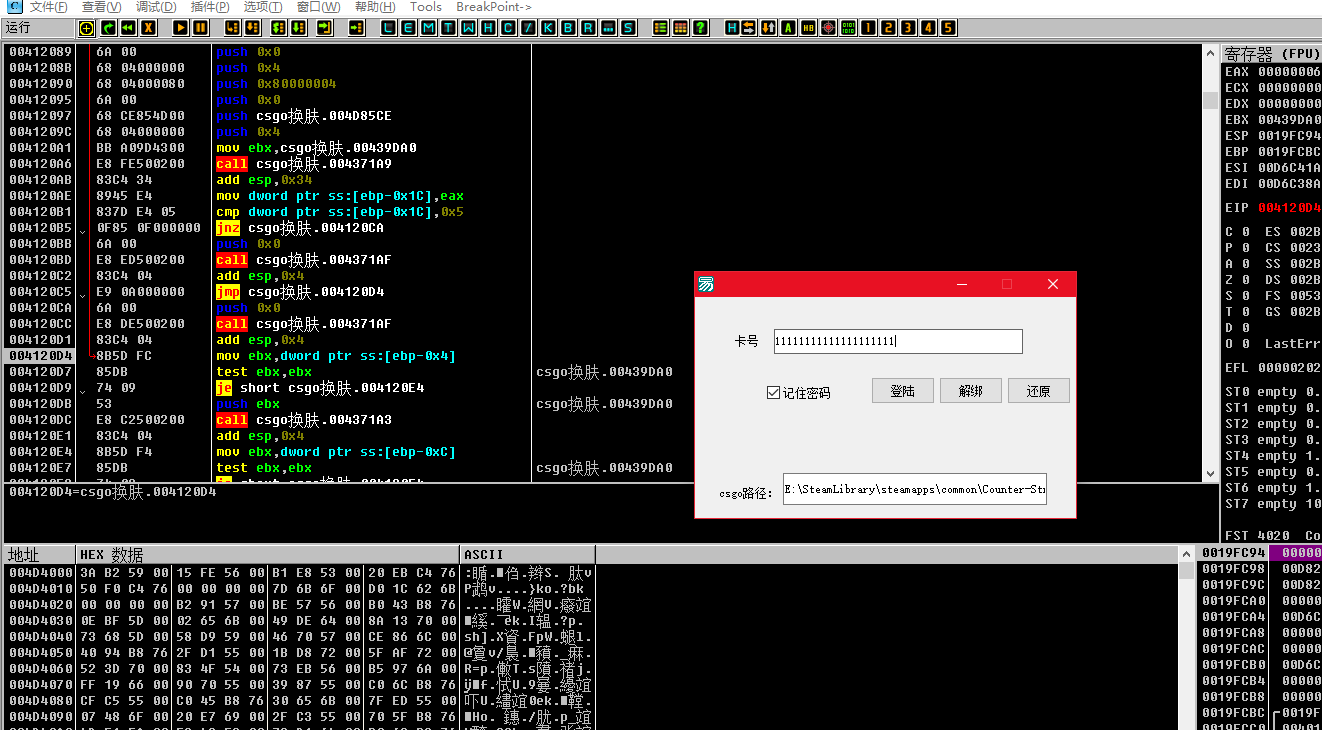This screenshot has height=730, width=1322.
Task: Click the 卡号 input field
Action: [898, 342]
